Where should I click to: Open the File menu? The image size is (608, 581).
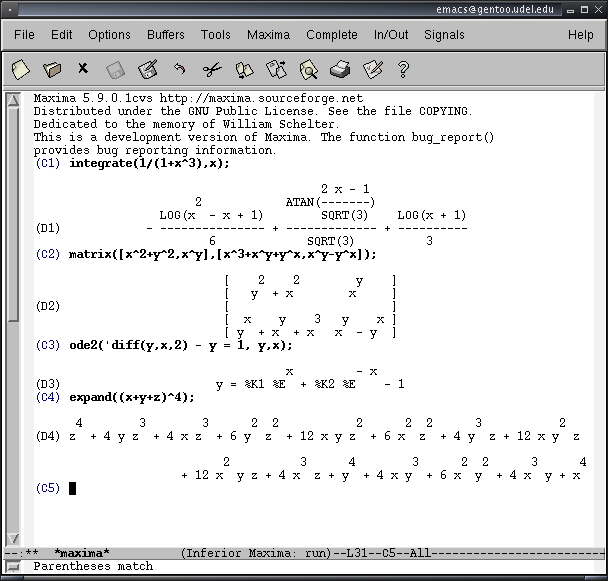point(24,35)
